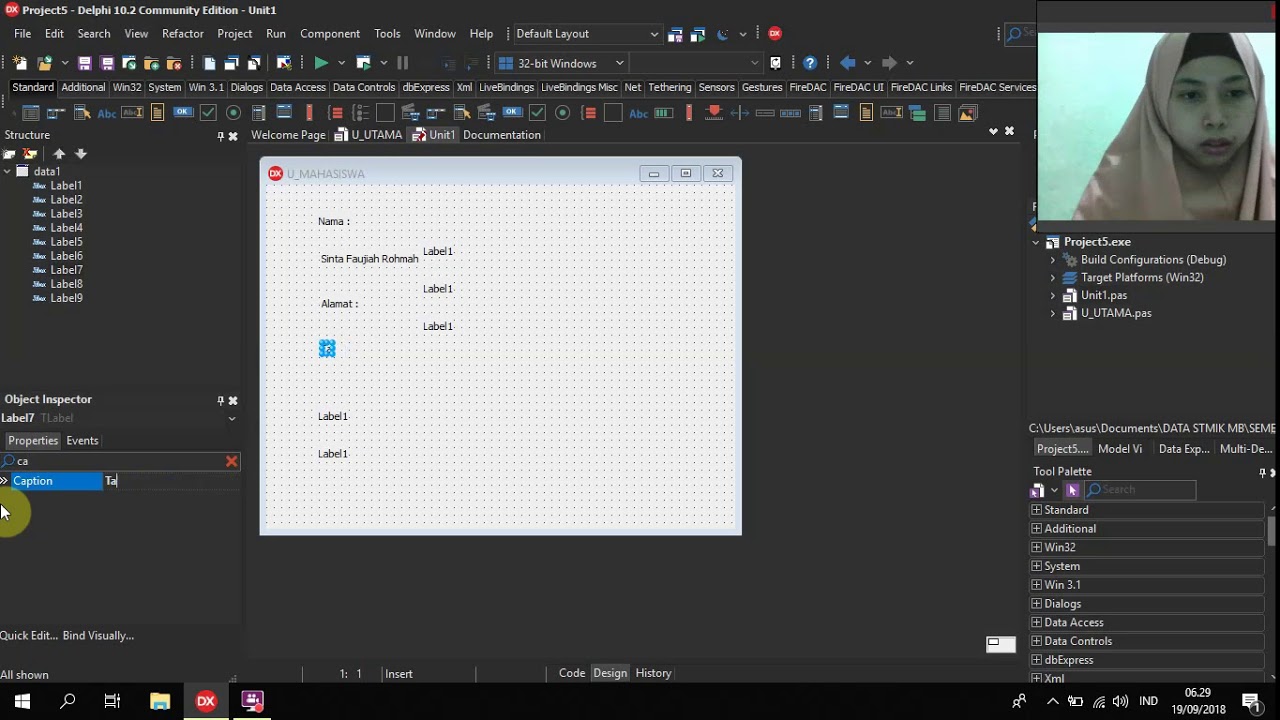The width and height of the screenshot is (1280, 720).
Task: Toggle the pin on the Structure panel
Action: (221, 135)
